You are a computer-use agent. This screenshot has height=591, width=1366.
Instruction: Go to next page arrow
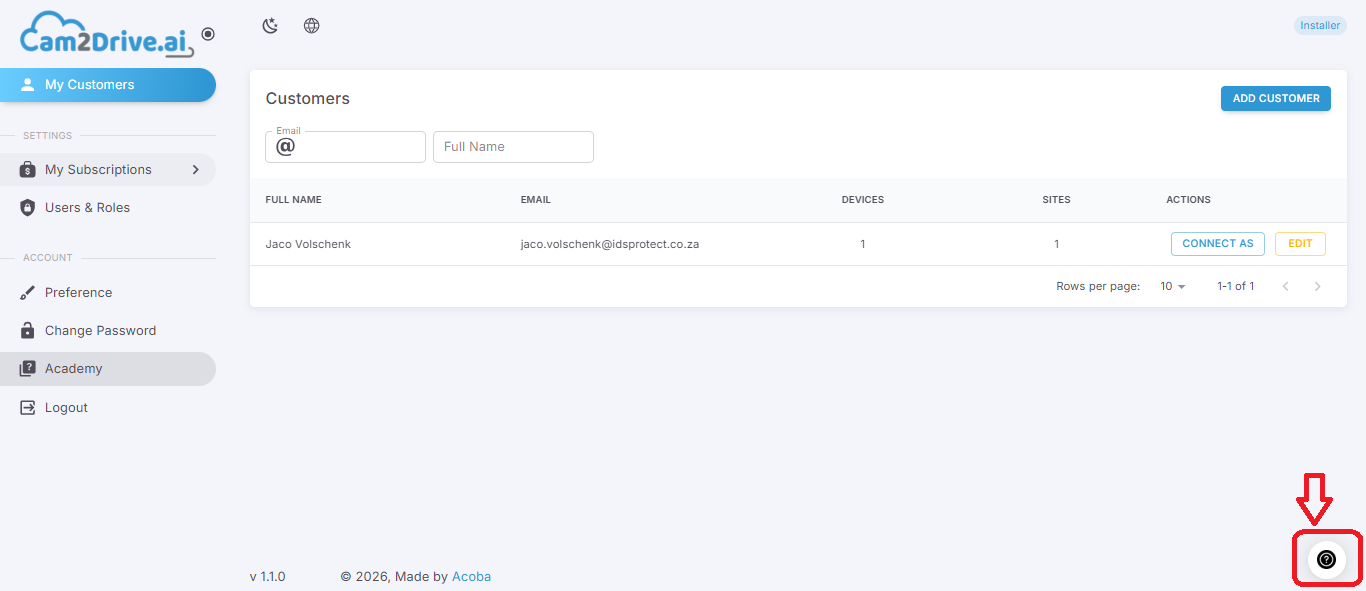(x=1318, y=286)
